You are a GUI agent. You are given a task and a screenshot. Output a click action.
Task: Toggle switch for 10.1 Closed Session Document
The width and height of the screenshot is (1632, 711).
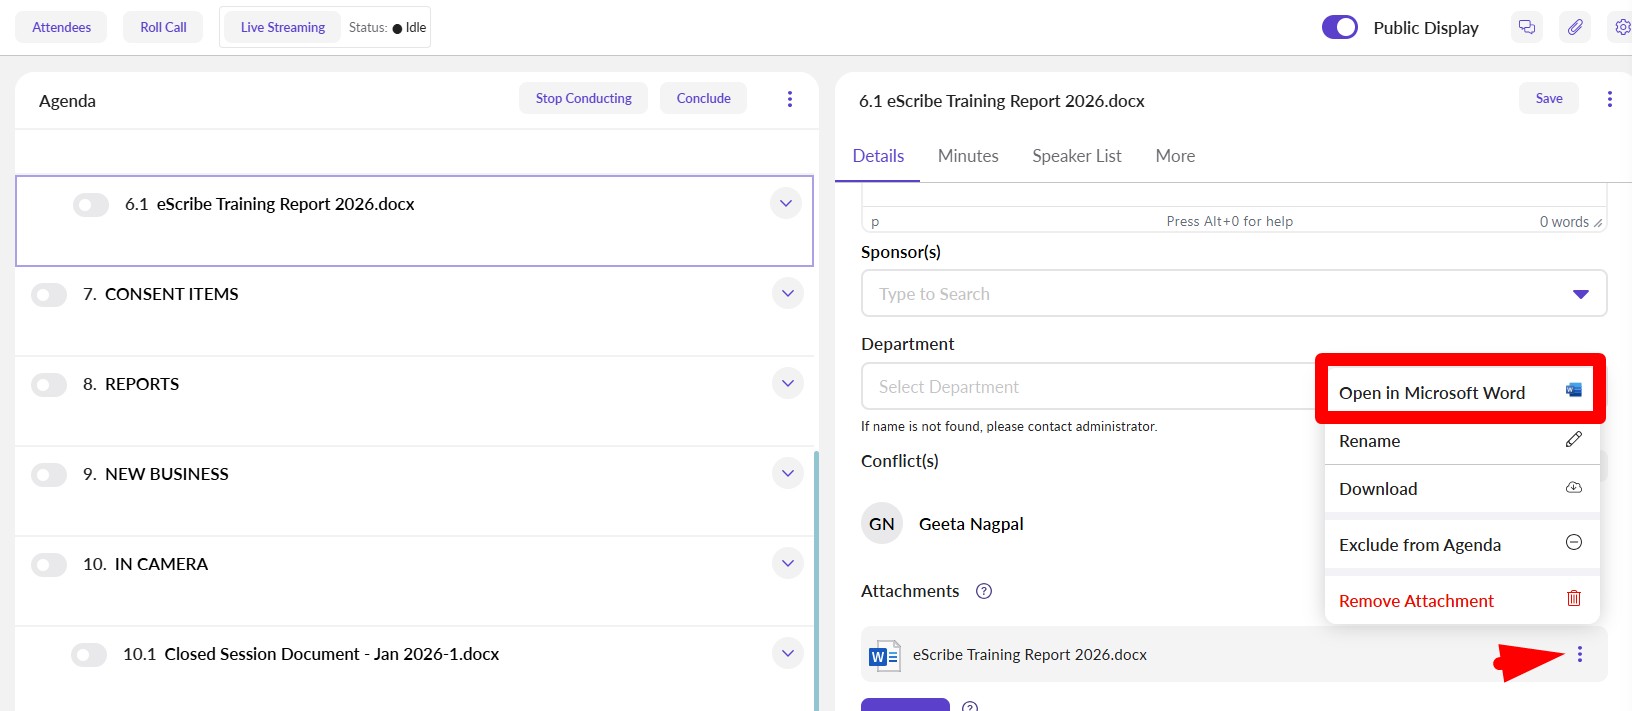[x=89, y=655]
